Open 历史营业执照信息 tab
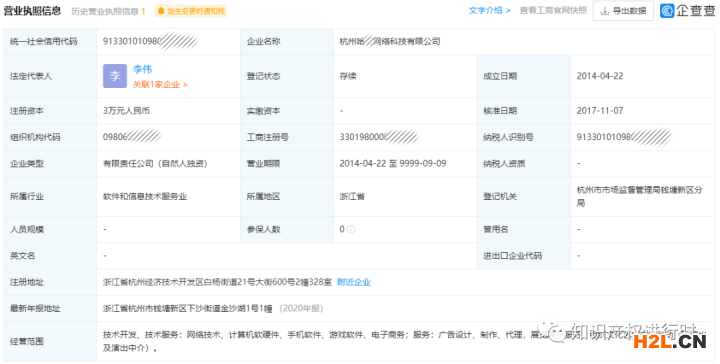This screenshot has height=364, width=720. point(108,11)
